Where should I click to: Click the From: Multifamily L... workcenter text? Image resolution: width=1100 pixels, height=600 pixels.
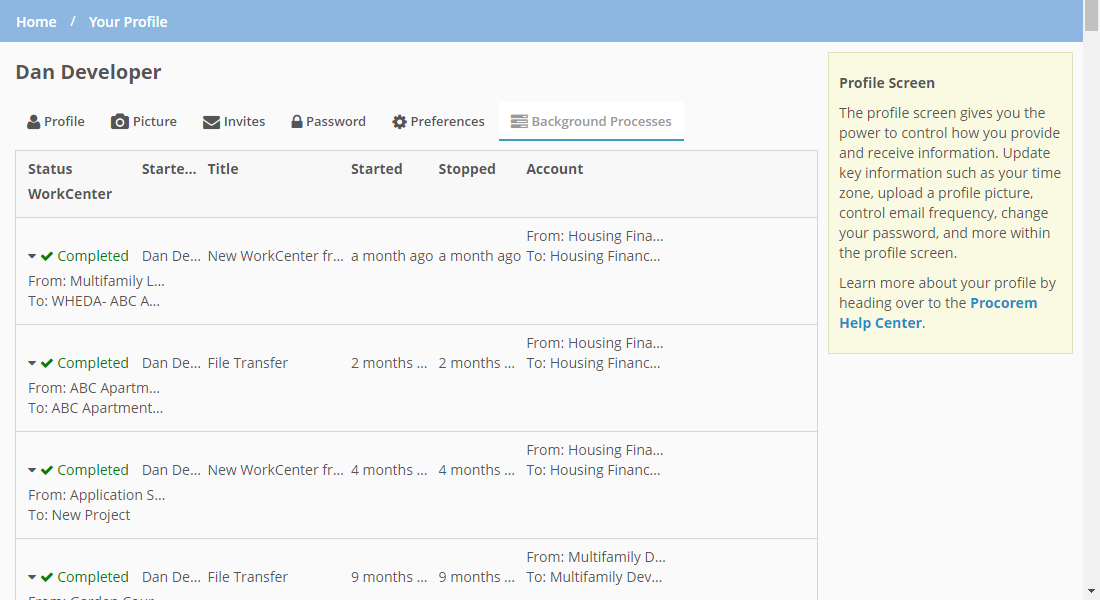click(x=96, y=281)
